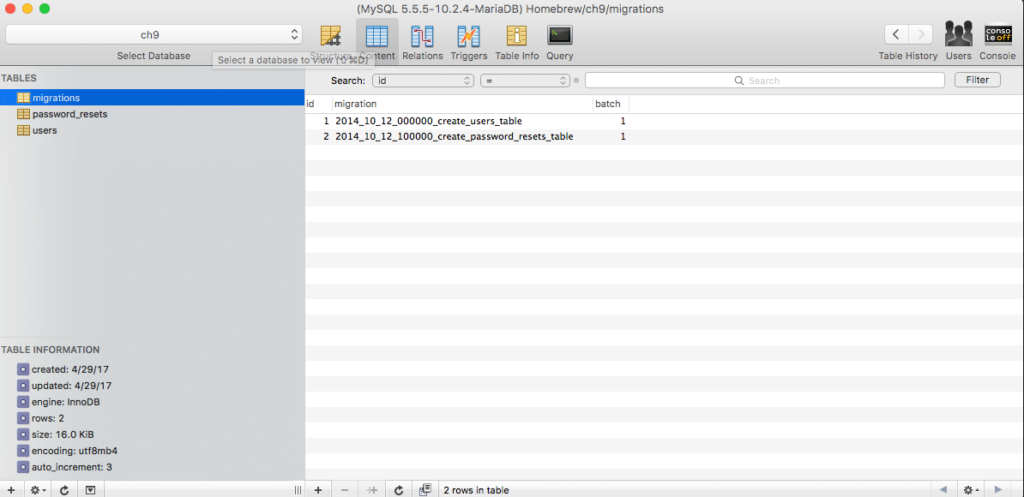1024x497 pixels.
Task: Select the migrations table
Action: 152,97
